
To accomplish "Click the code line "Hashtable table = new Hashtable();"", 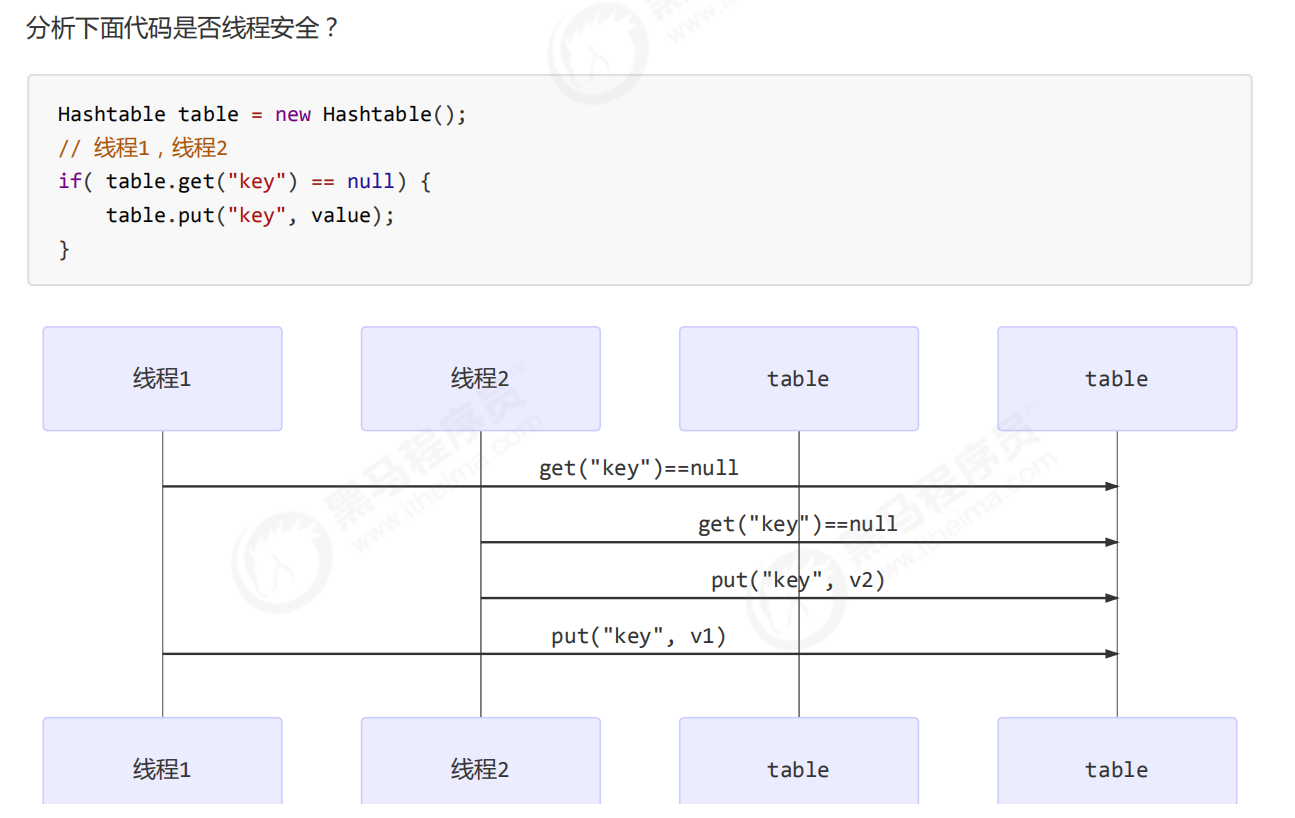I will tap(262, 114).
